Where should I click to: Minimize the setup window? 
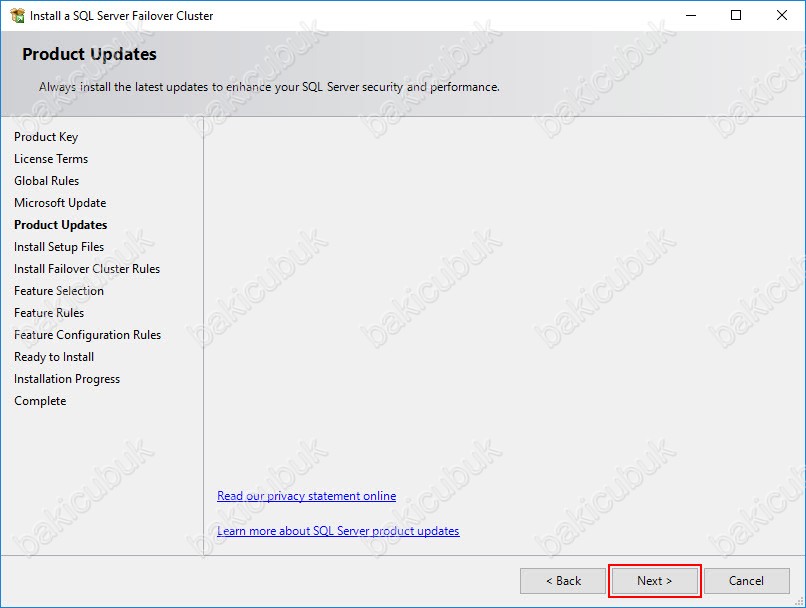pyautogui.click(x=691, y=15)
